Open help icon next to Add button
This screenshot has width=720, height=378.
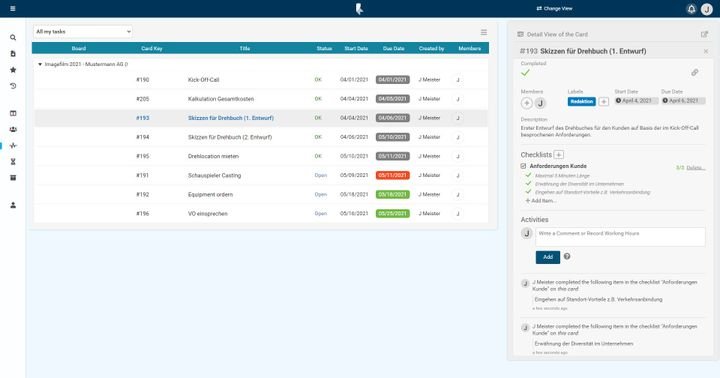coord(567,257)
